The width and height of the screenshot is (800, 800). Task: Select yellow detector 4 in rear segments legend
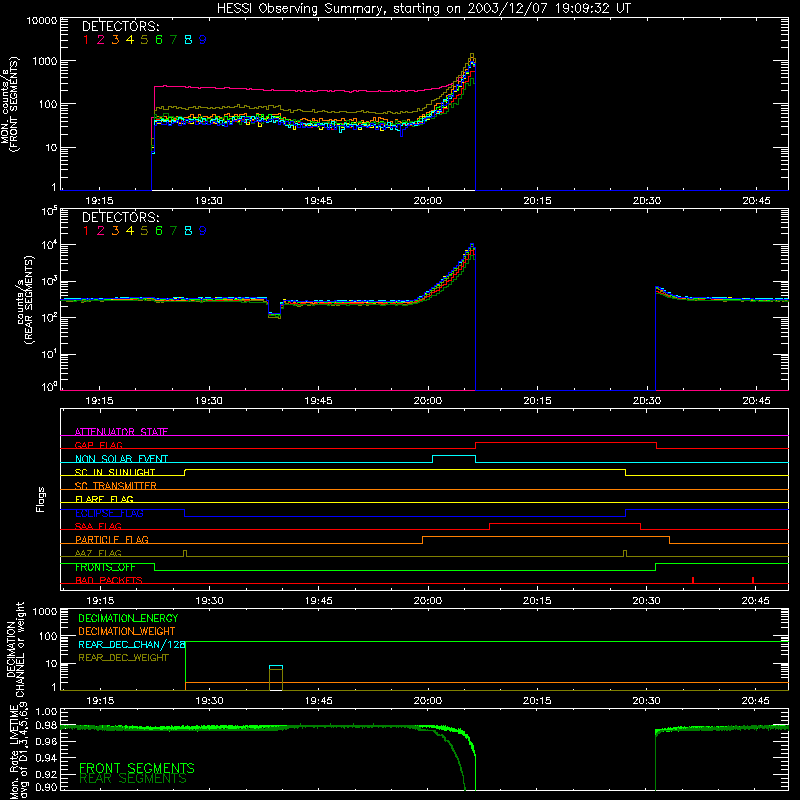[130, 231]
